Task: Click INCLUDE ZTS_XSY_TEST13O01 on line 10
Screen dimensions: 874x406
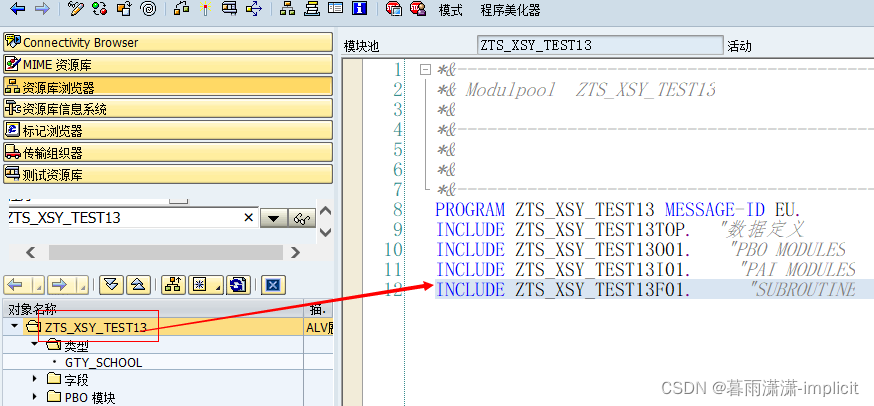Action: (x=564, y=250)
